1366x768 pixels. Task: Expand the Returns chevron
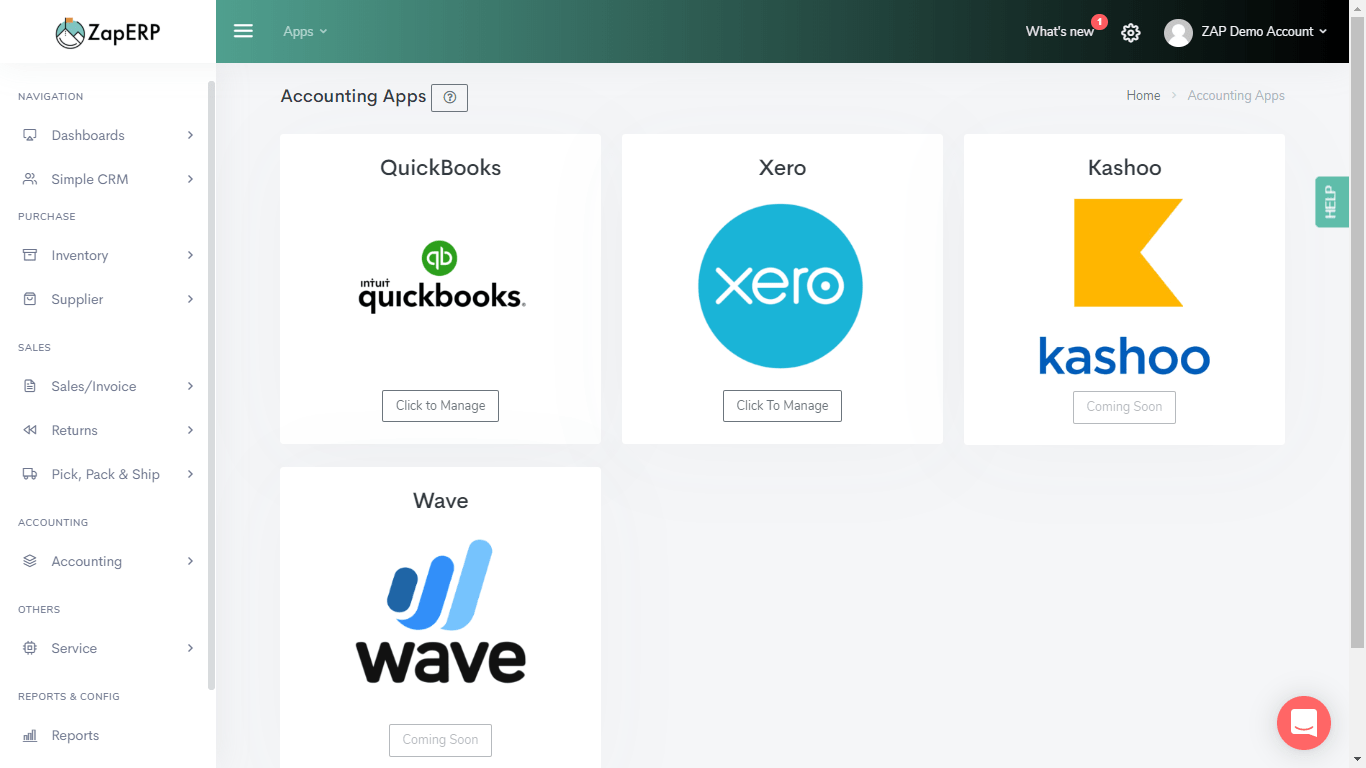point(190,430)
